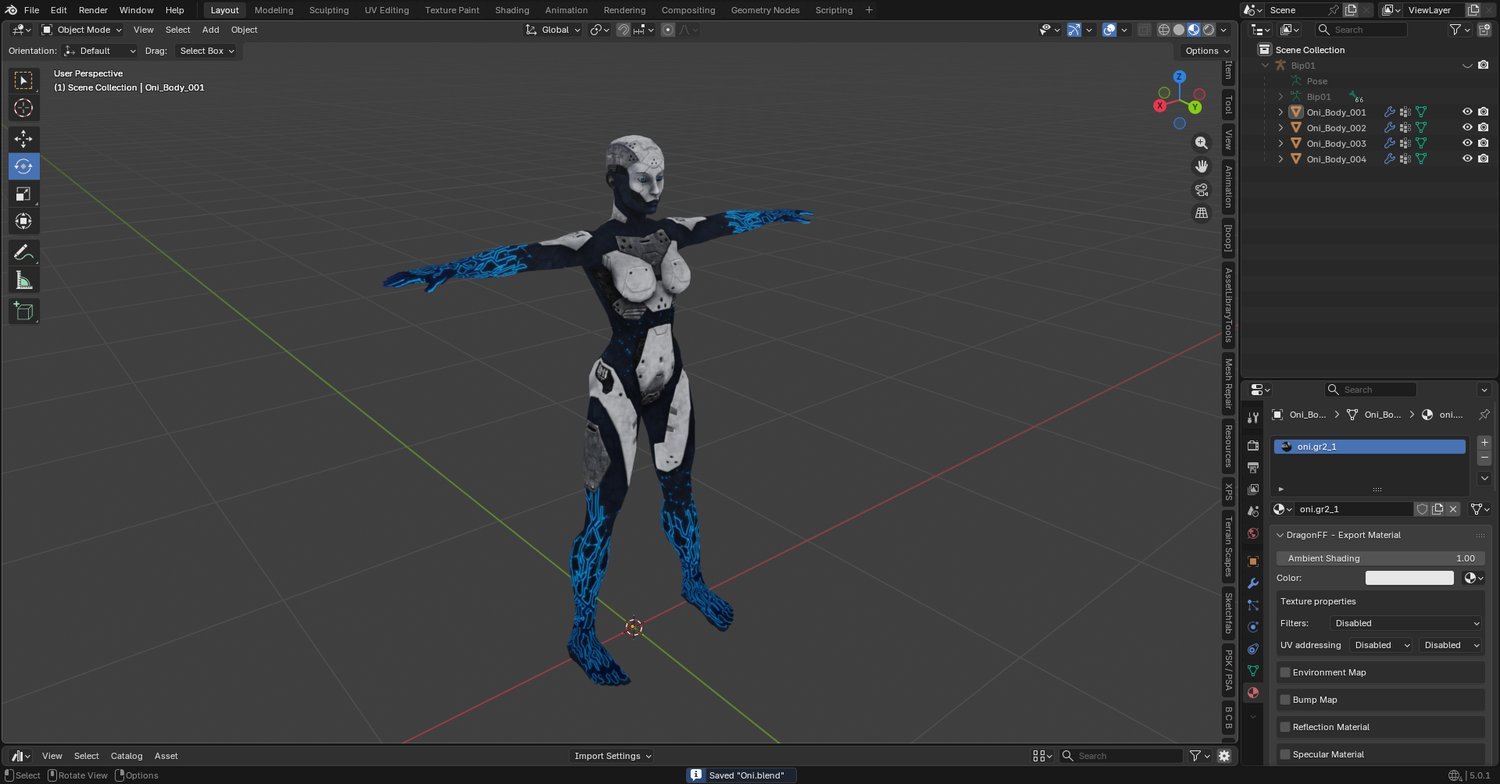Image resolution: width=1500 pixels, height=784 pixels.
Task: Activate the Rotate tool
Action: click(x=23, y=166)
